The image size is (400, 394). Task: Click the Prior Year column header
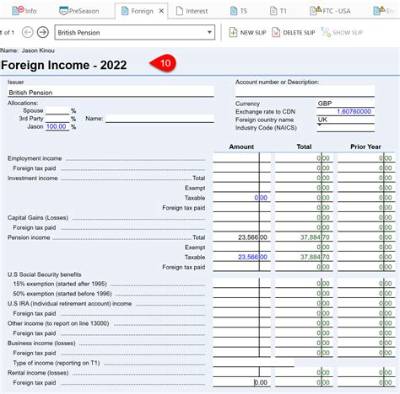coord(366,146)
